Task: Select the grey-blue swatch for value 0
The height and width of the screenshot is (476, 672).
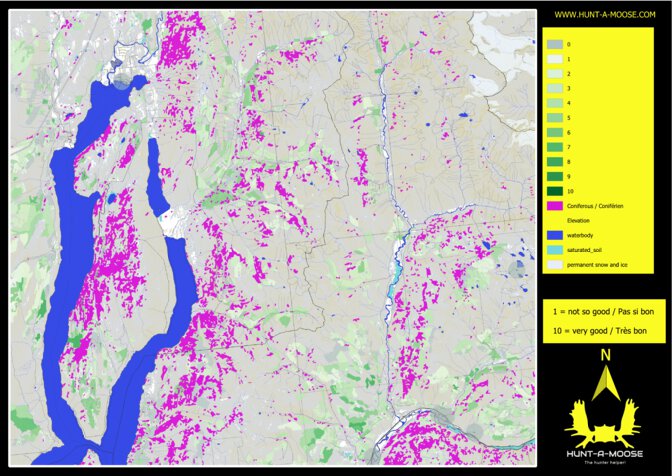Action: pos(555,44)
